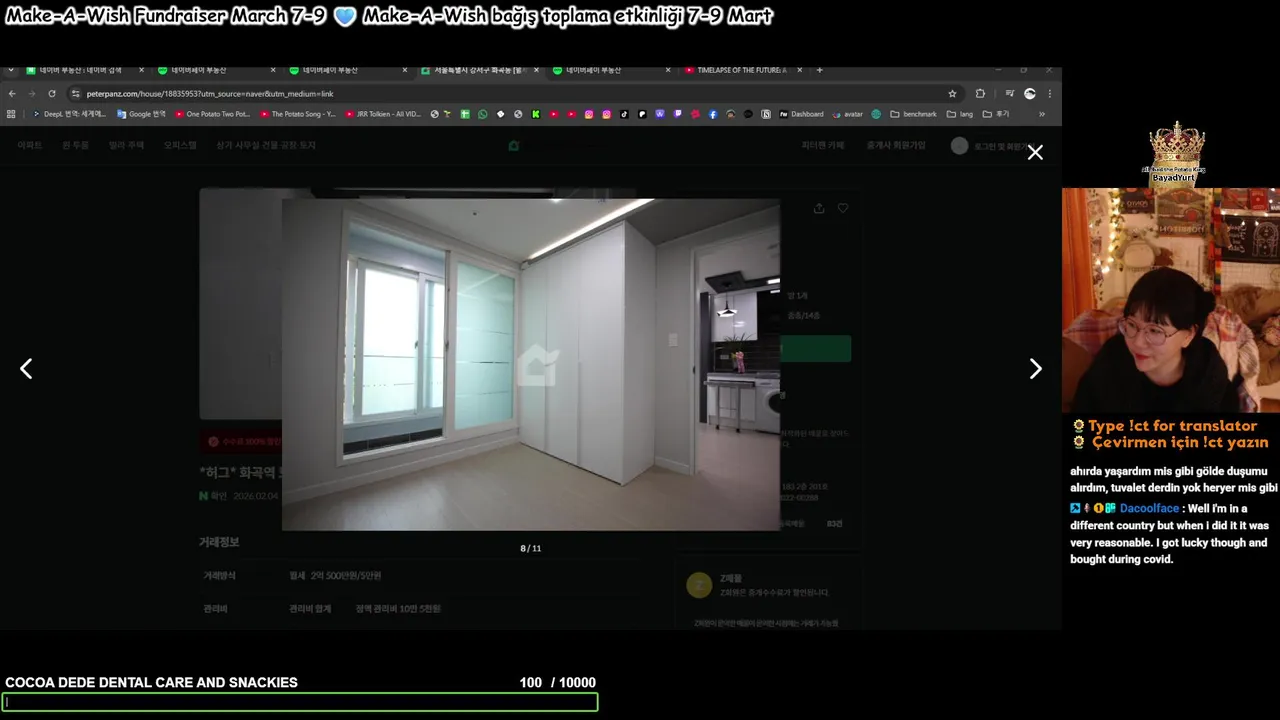Close the TIMELAPSE OF THE FUTURE tab
The height and width of the screenshot is (720, 1280).
800,70
